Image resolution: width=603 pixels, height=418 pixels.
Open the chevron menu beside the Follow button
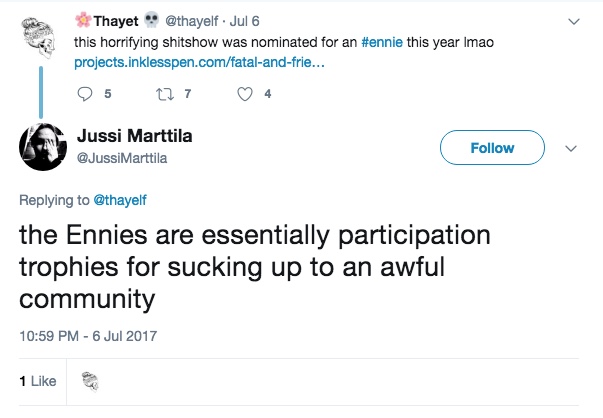click(572, 148)
